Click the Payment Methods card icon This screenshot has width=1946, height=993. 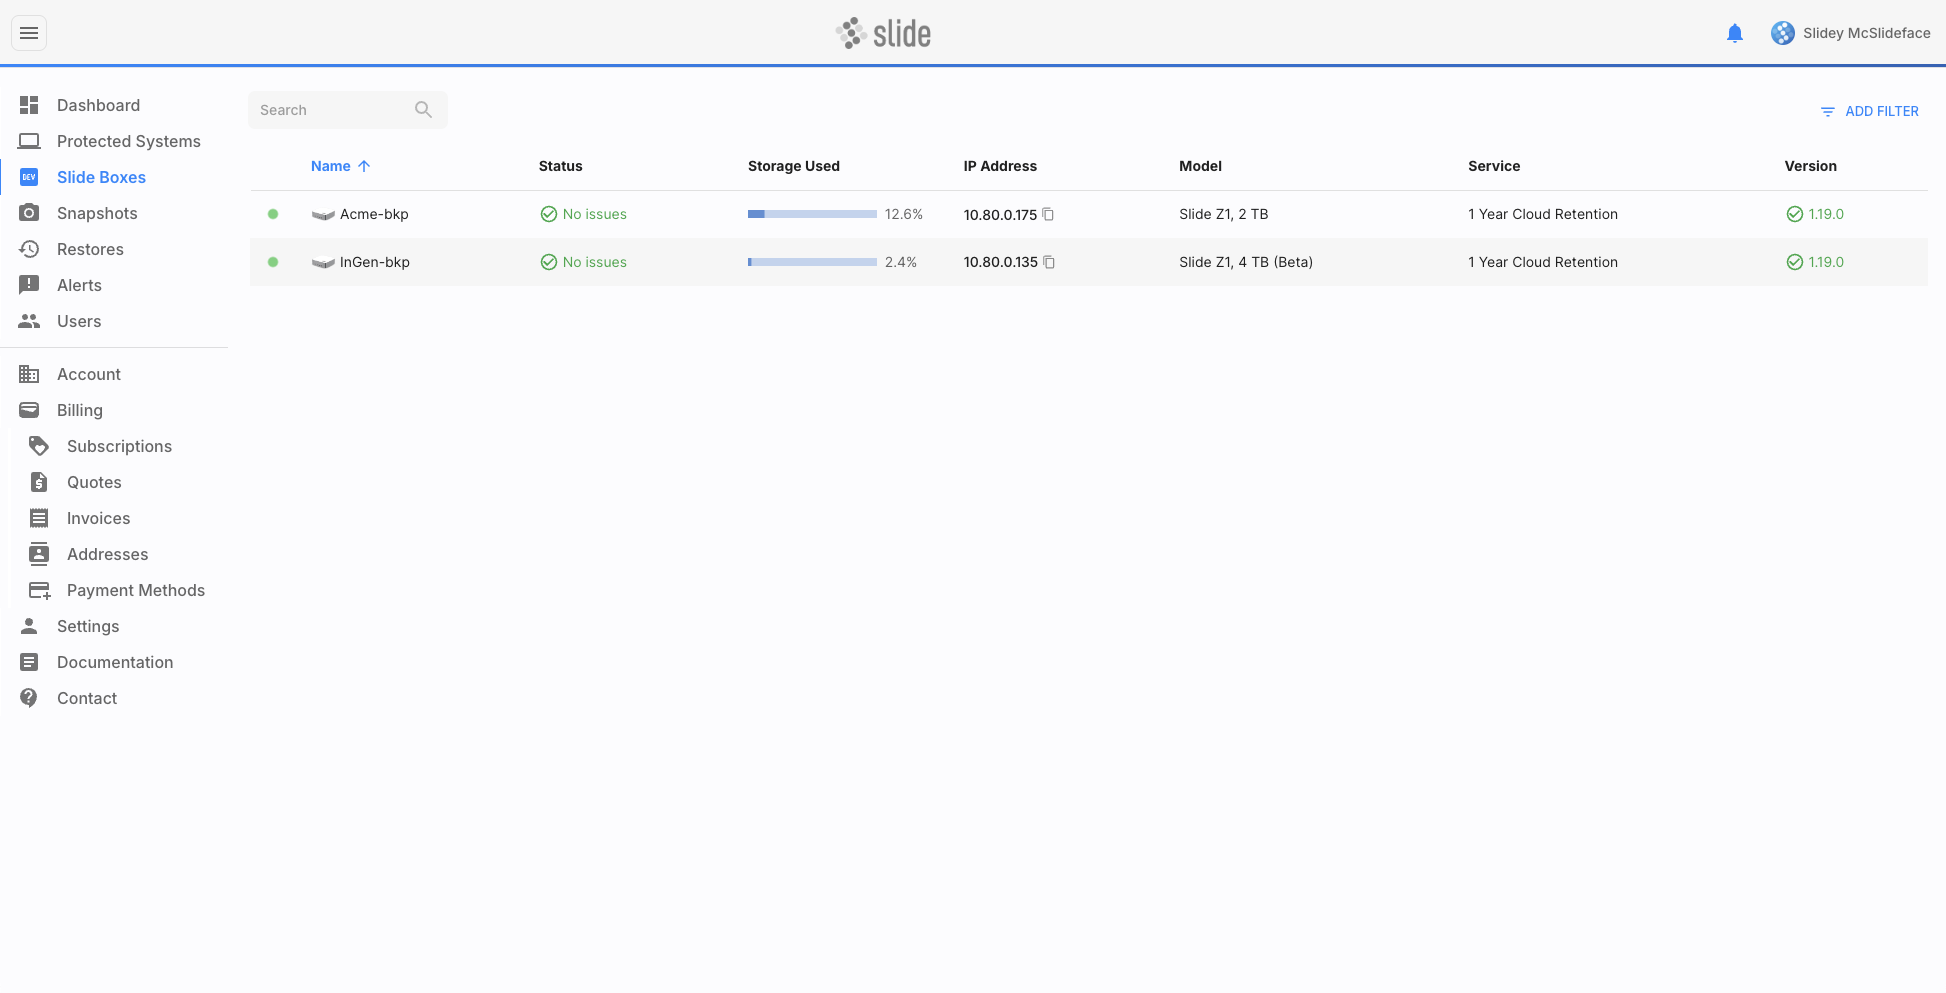tap(39, 590)
